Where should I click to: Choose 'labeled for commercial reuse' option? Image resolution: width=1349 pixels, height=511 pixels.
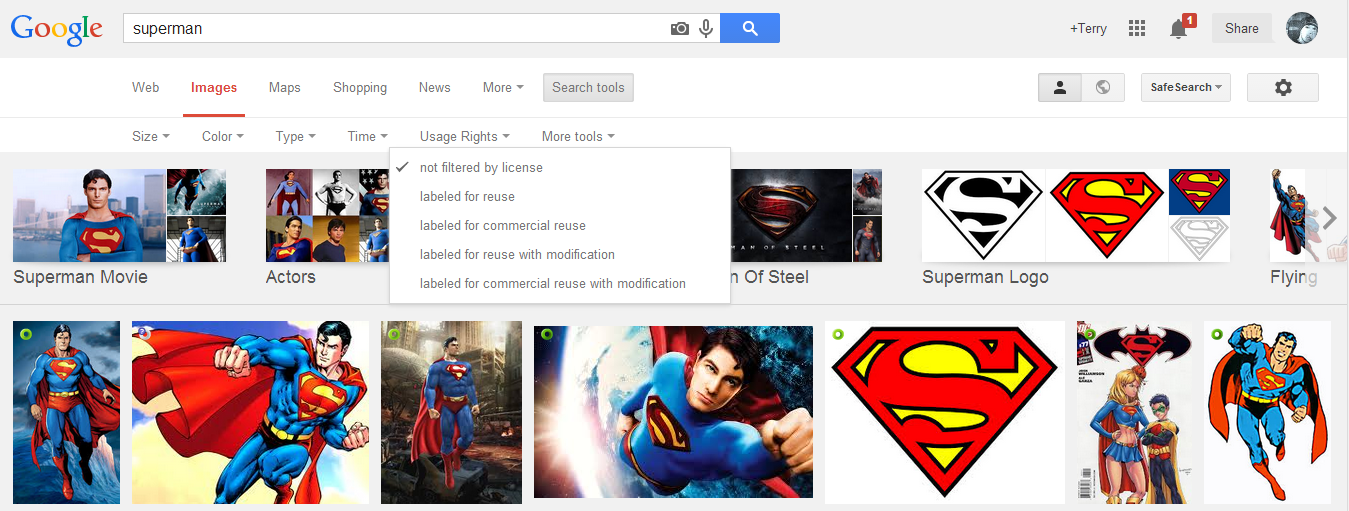(560, 225)
